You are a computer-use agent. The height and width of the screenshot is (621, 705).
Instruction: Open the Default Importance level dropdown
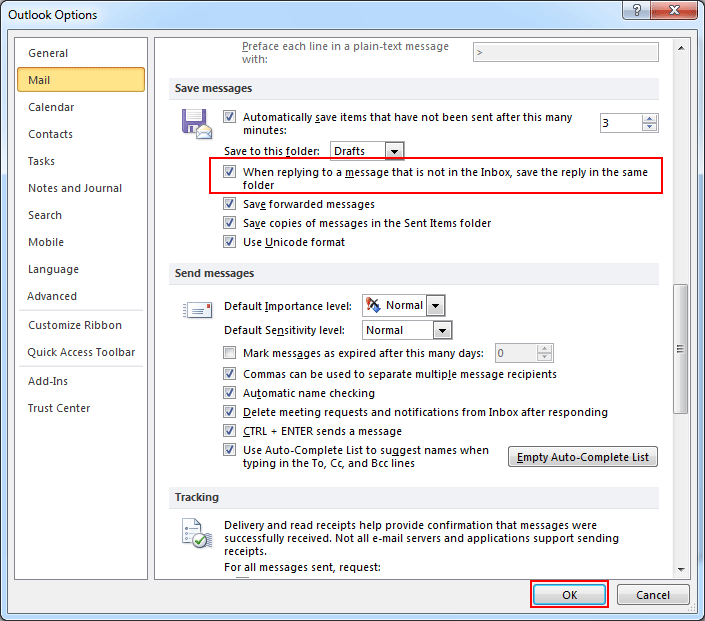pyautogui.click(x=435, y=306)
